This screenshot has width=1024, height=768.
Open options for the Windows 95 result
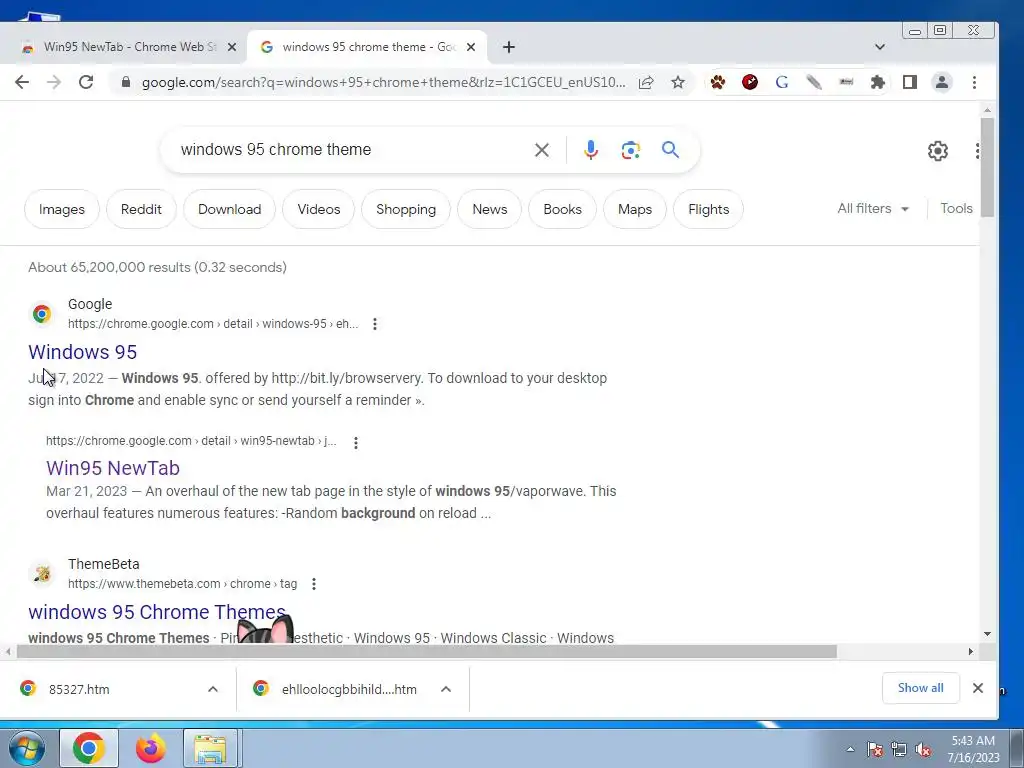(375, 324)
